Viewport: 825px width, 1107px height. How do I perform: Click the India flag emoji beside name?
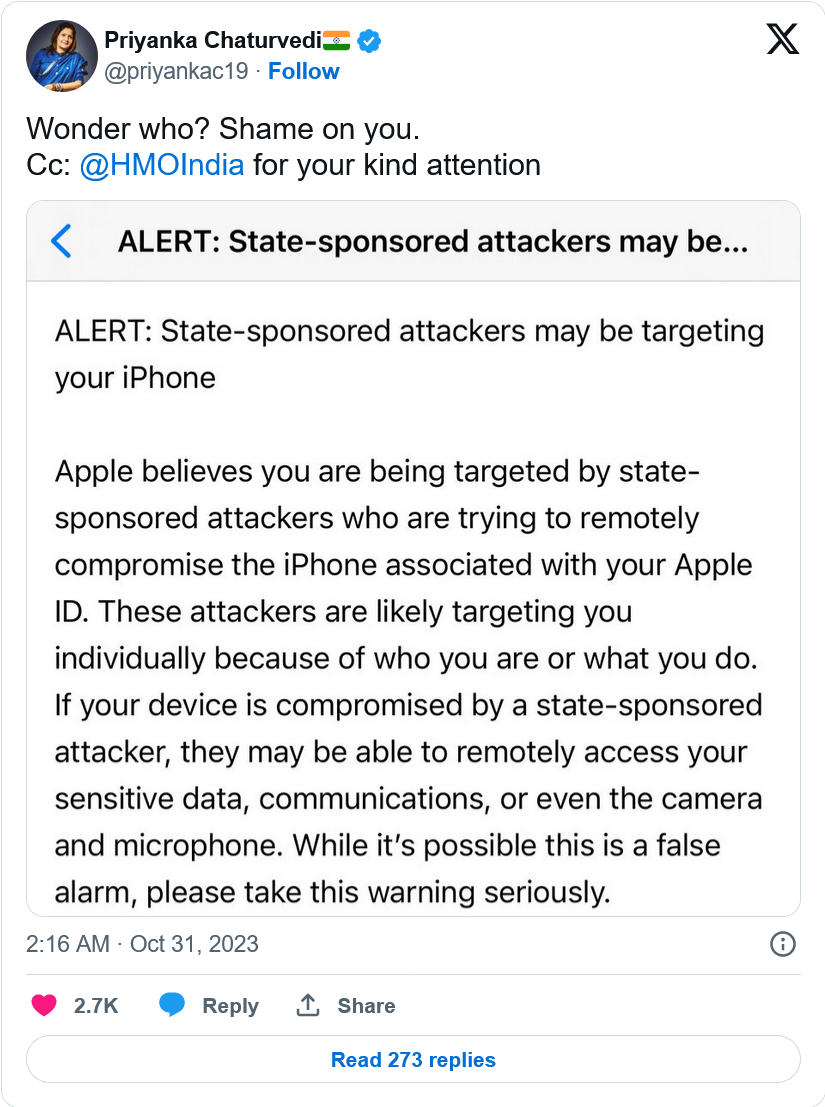click(337, 41)
